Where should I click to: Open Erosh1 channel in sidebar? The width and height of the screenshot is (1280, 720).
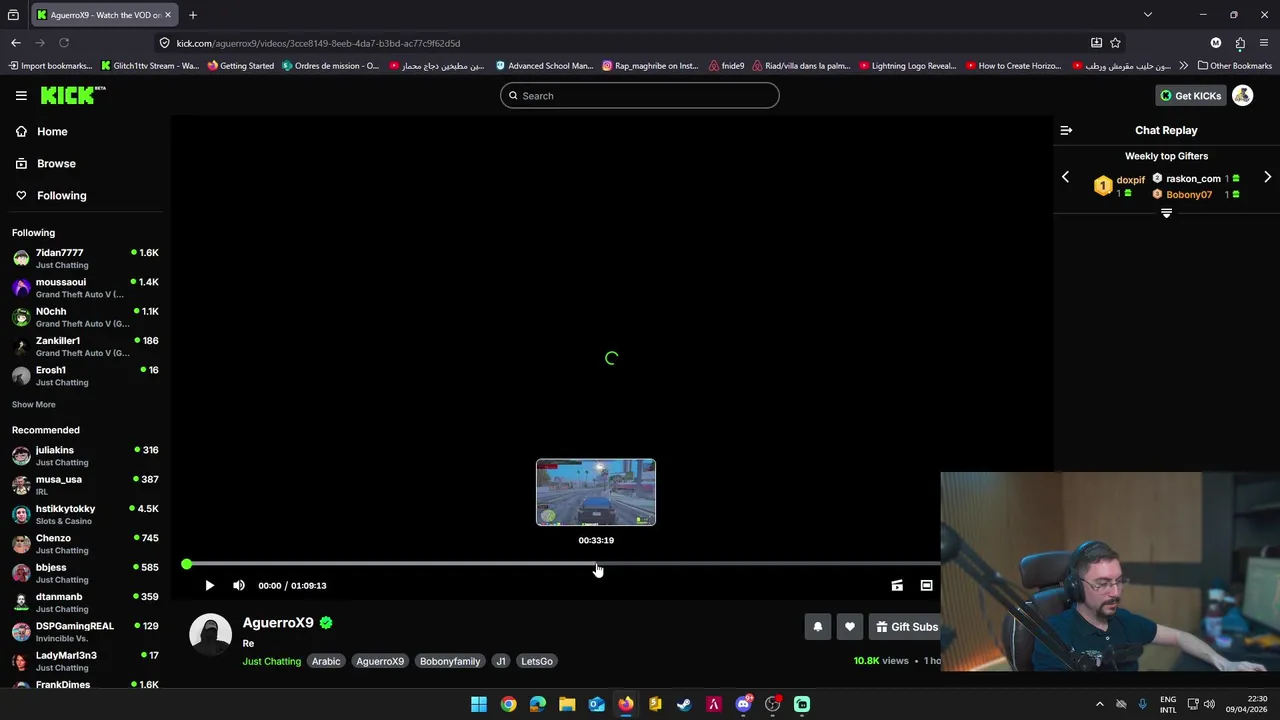point(85,375)
